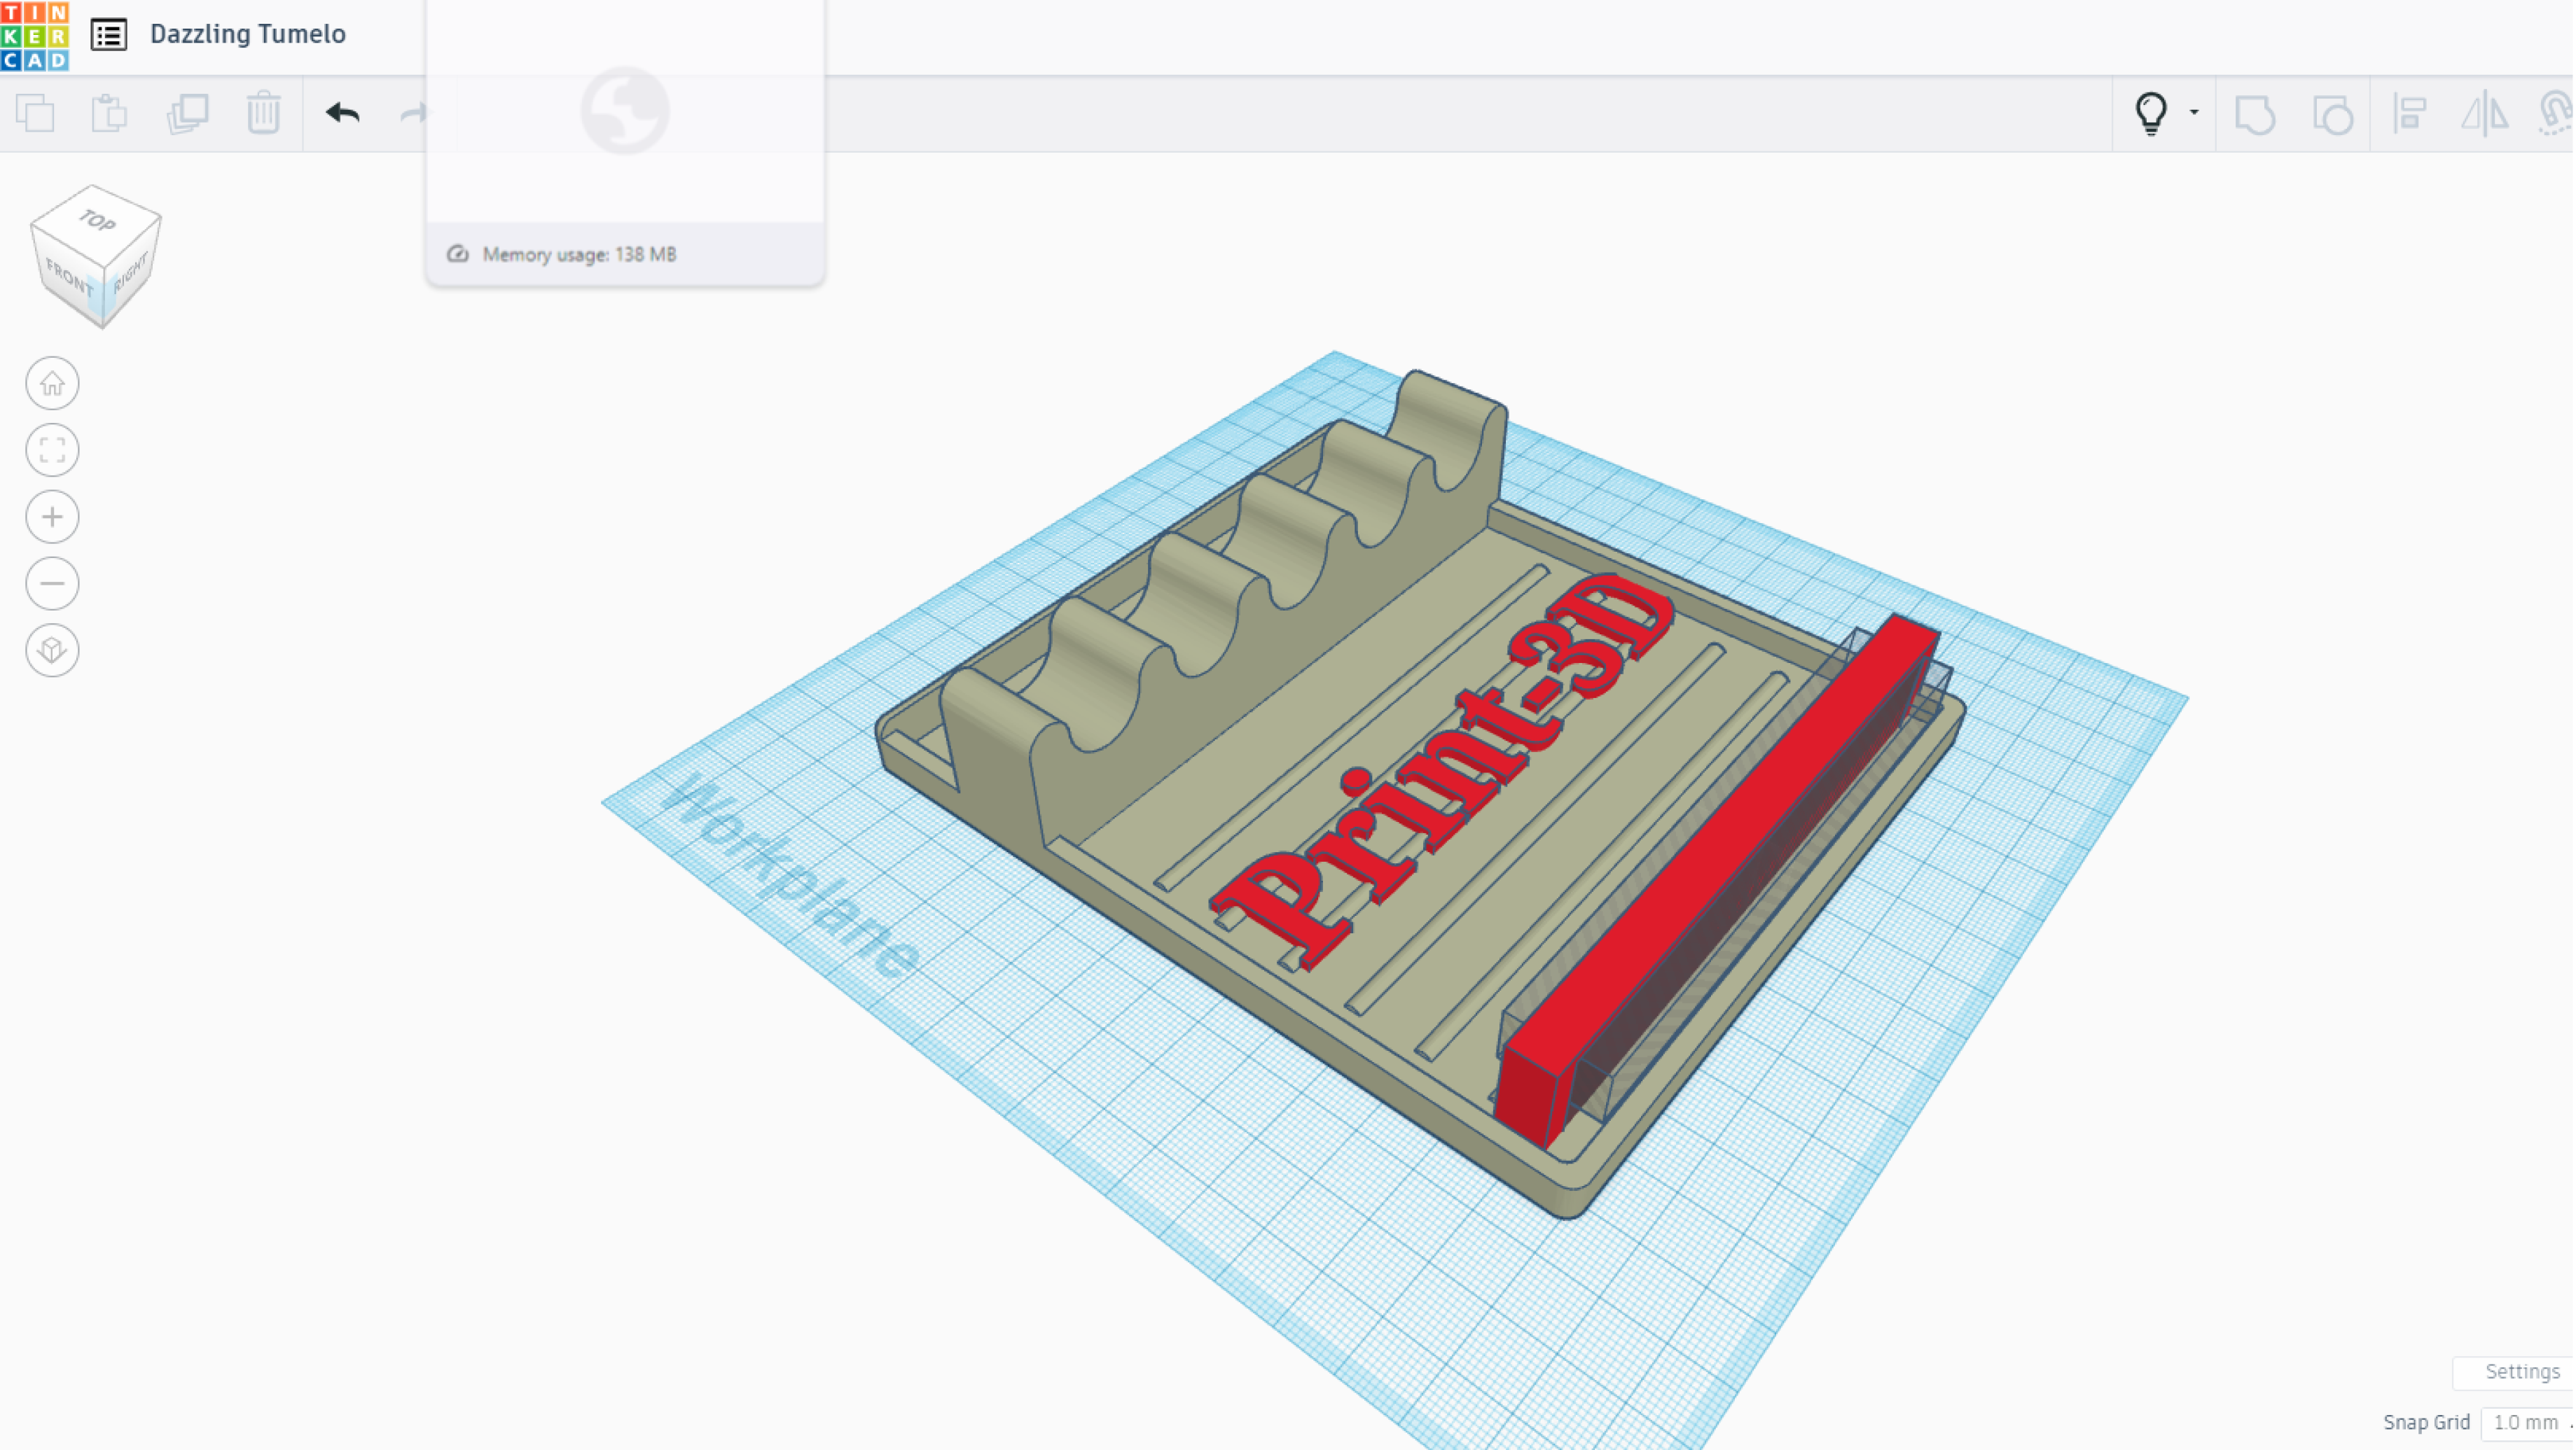Click the Tinkercad logo
The image size is (2576, 1450).
[x=35, y=35]
